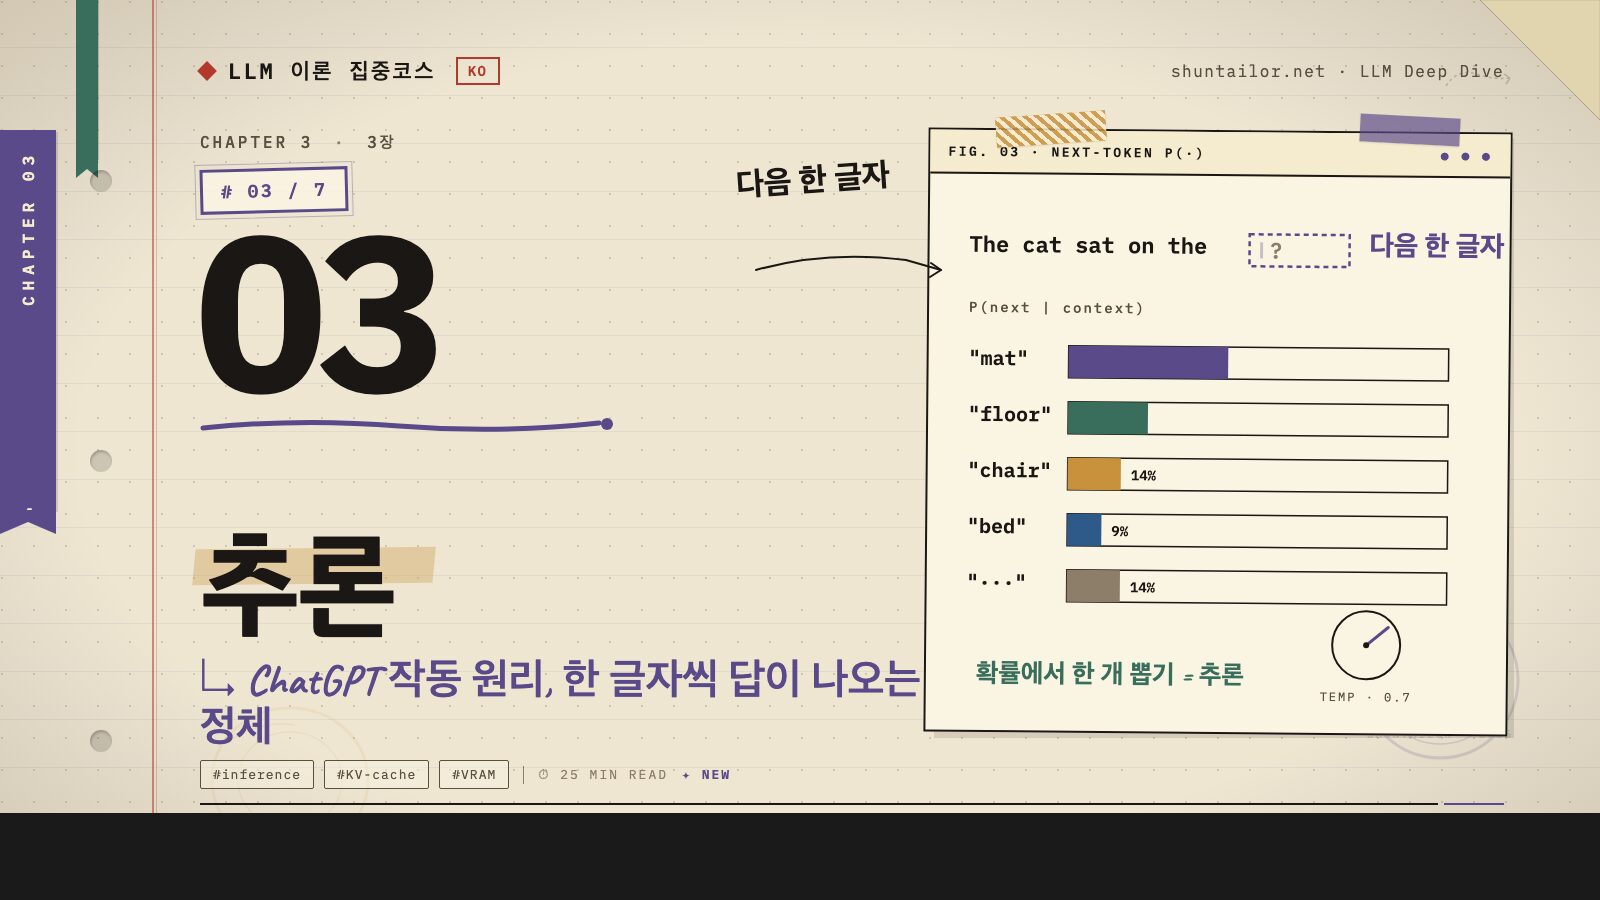Click the TEMP · 0.7 label
Viewport: 1600px width, 900px height.
1365,697
